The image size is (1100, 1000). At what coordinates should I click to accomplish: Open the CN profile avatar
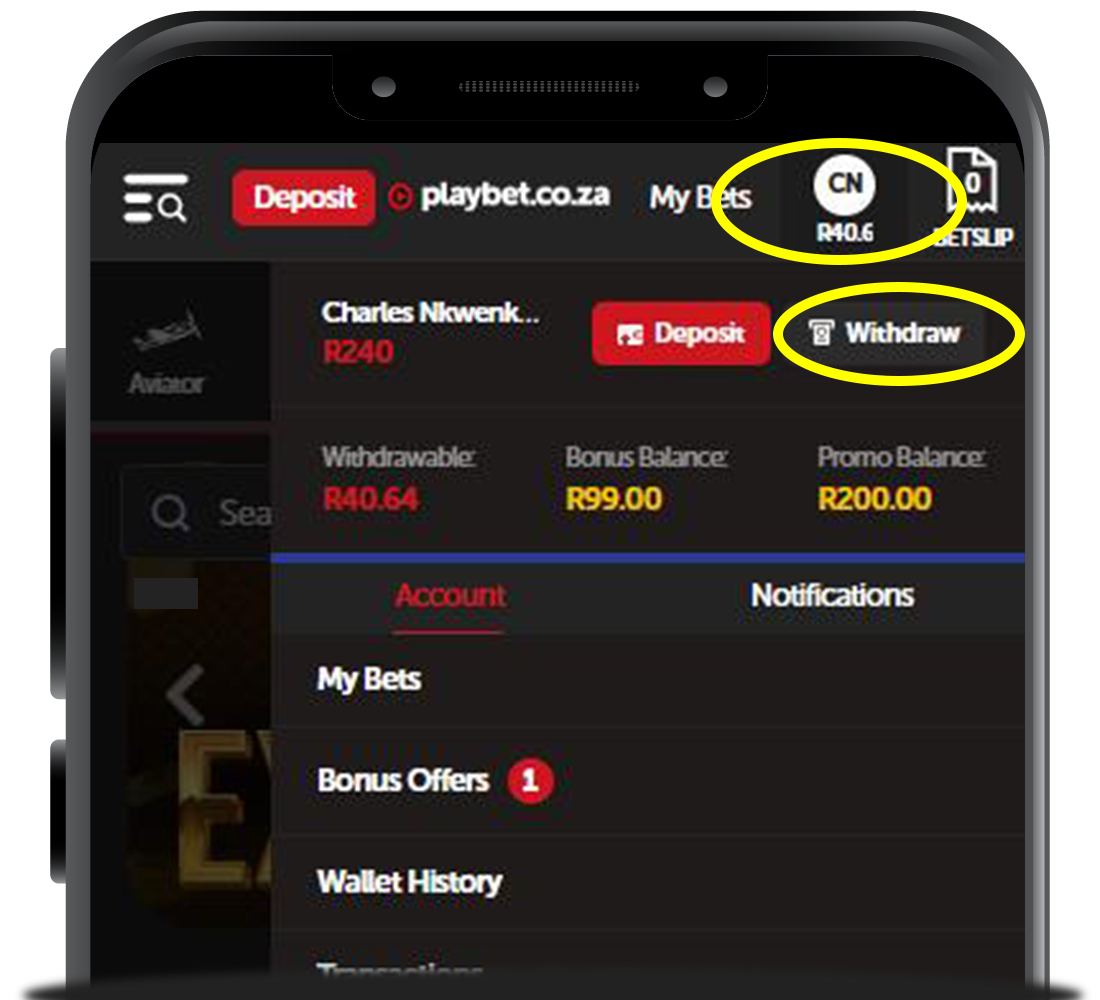click(x=844, y=185)
